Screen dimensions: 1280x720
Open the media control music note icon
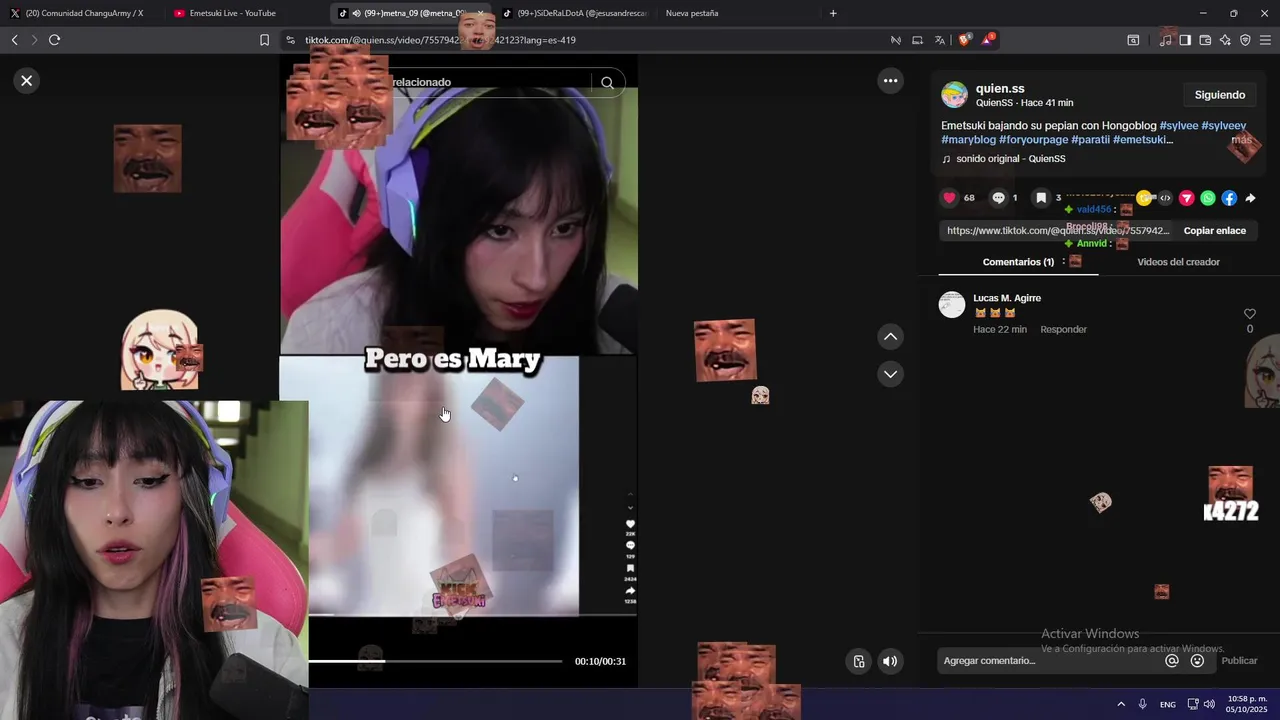pos(1165,40)
